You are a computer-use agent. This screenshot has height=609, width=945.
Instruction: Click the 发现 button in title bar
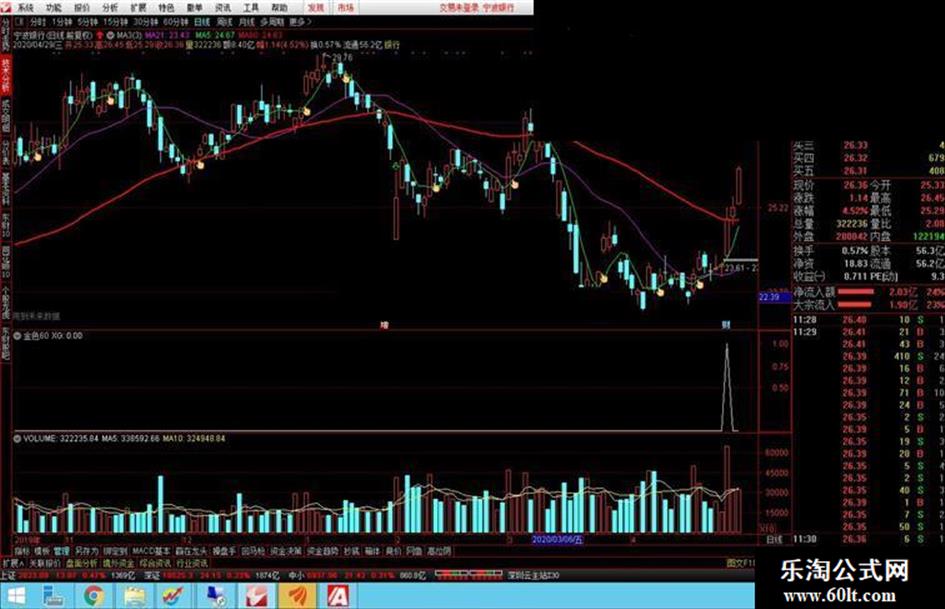pos(316,8)
